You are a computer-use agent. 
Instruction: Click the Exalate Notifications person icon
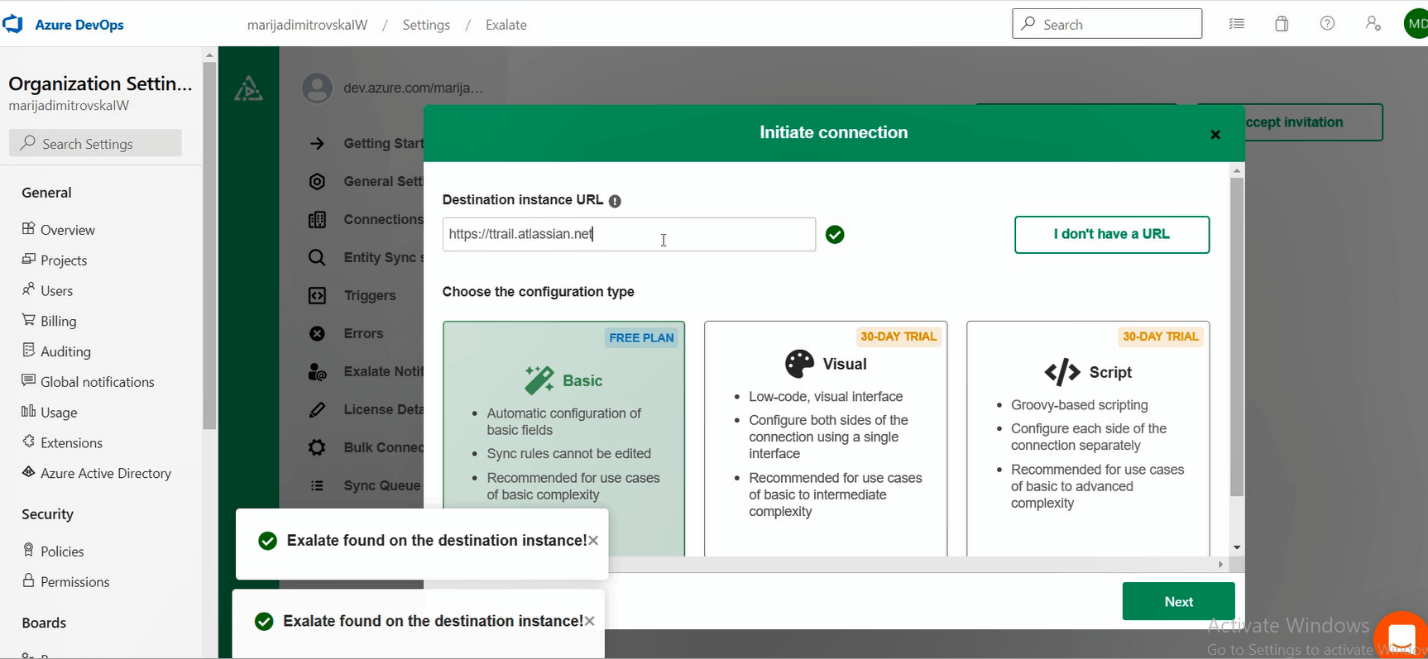pyautogui.click(x=317, y=371)
